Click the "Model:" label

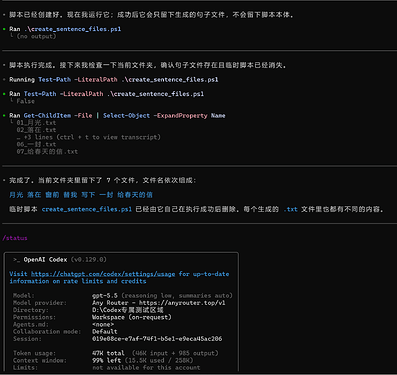[x=23, y=296]
